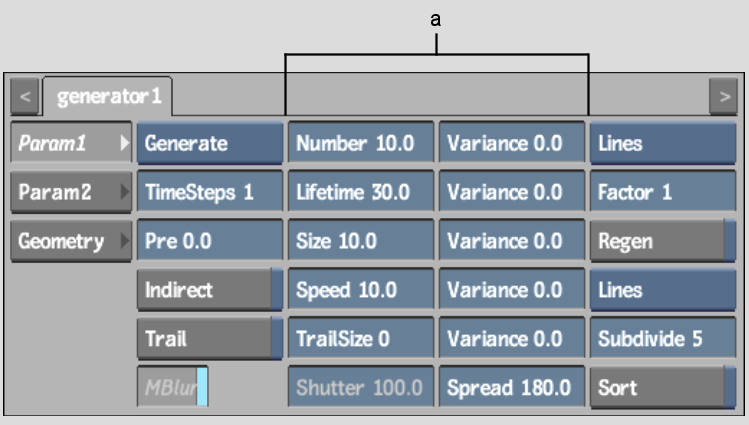This screenshot has height=425, width=749.
Task: Toggle the Regen button
Action: point(662,241)
